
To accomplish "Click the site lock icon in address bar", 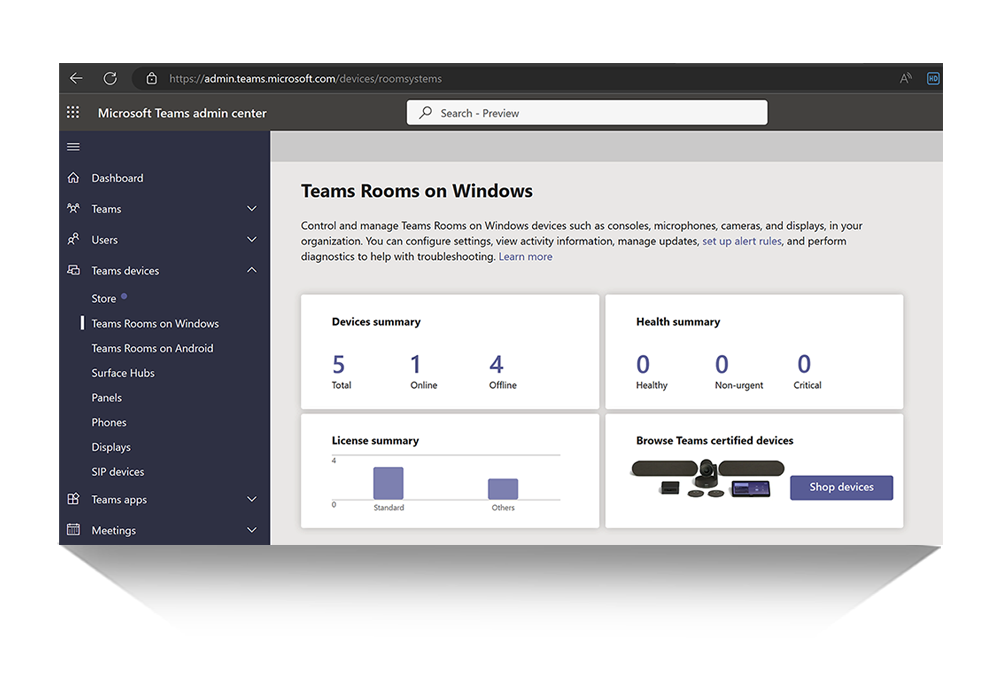I will [151, 78].
